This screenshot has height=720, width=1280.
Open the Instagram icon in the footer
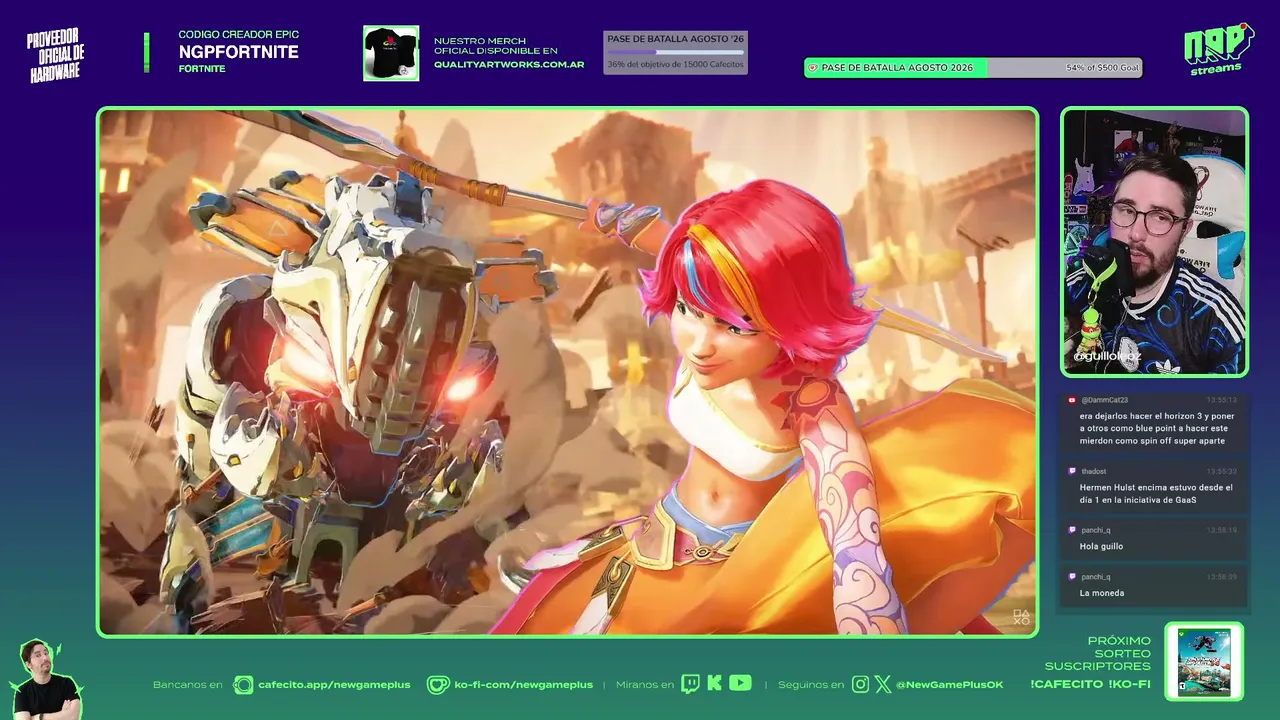pos(861,685)
